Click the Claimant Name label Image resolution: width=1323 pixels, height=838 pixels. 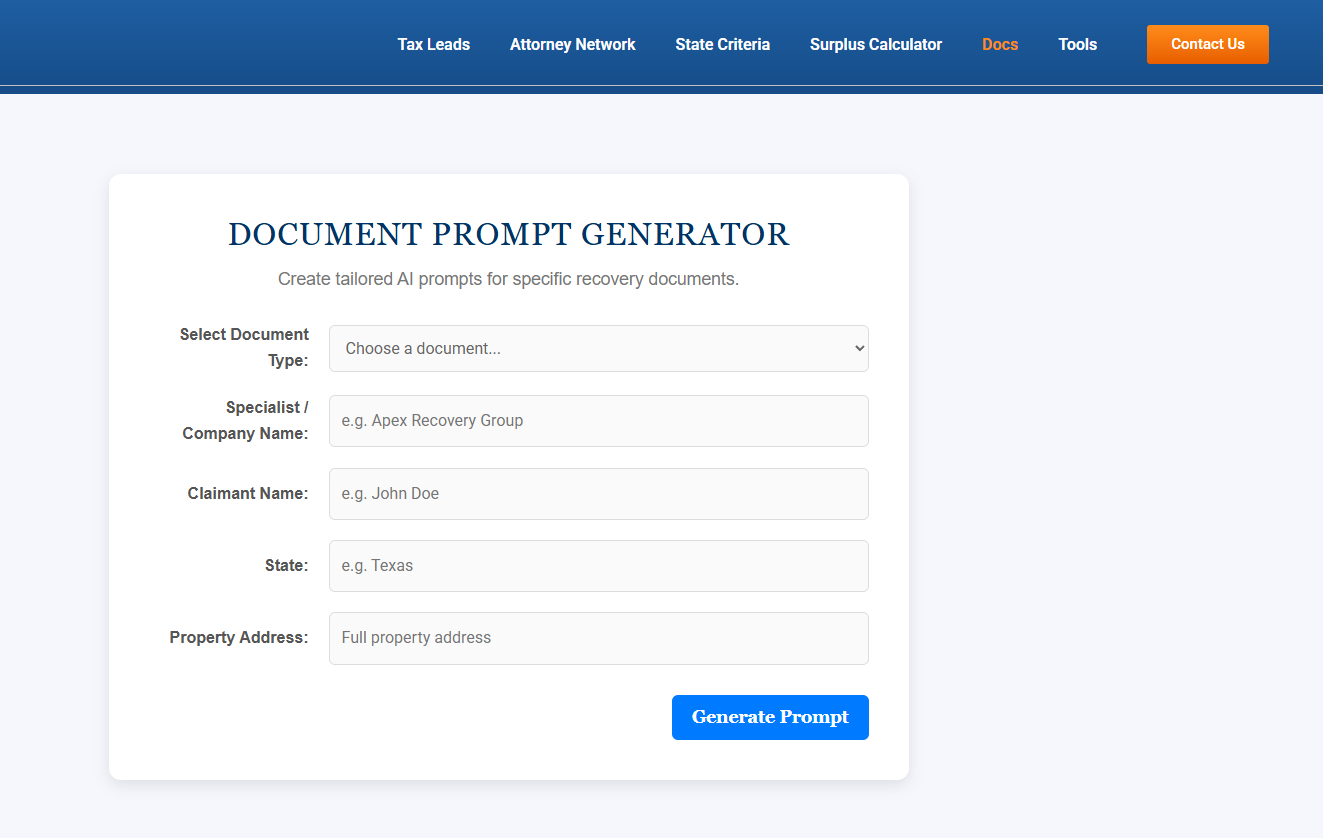tap(248, 493)
